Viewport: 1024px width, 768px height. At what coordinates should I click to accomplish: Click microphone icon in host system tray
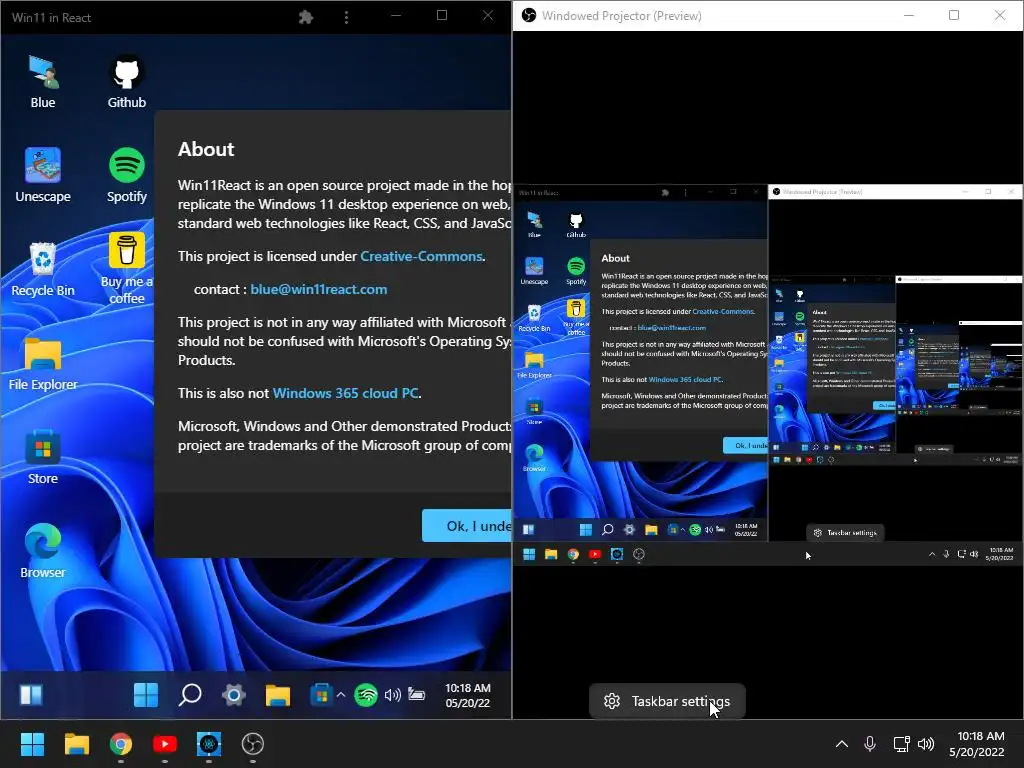(x=870, y=744)
